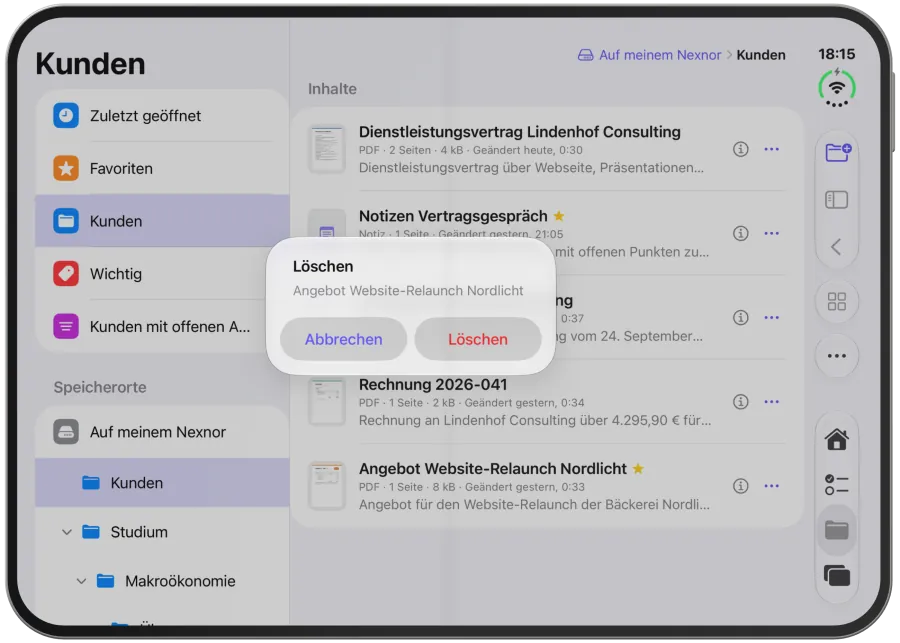Screen dimensions: 900x643
Task: Open more options for Notizen Vertragsgespräch
Action: tap(771, 233)
